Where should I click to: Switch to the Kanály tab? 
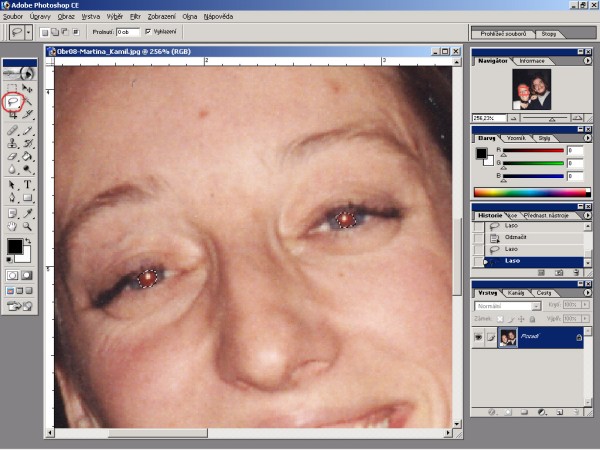(517, 292)
